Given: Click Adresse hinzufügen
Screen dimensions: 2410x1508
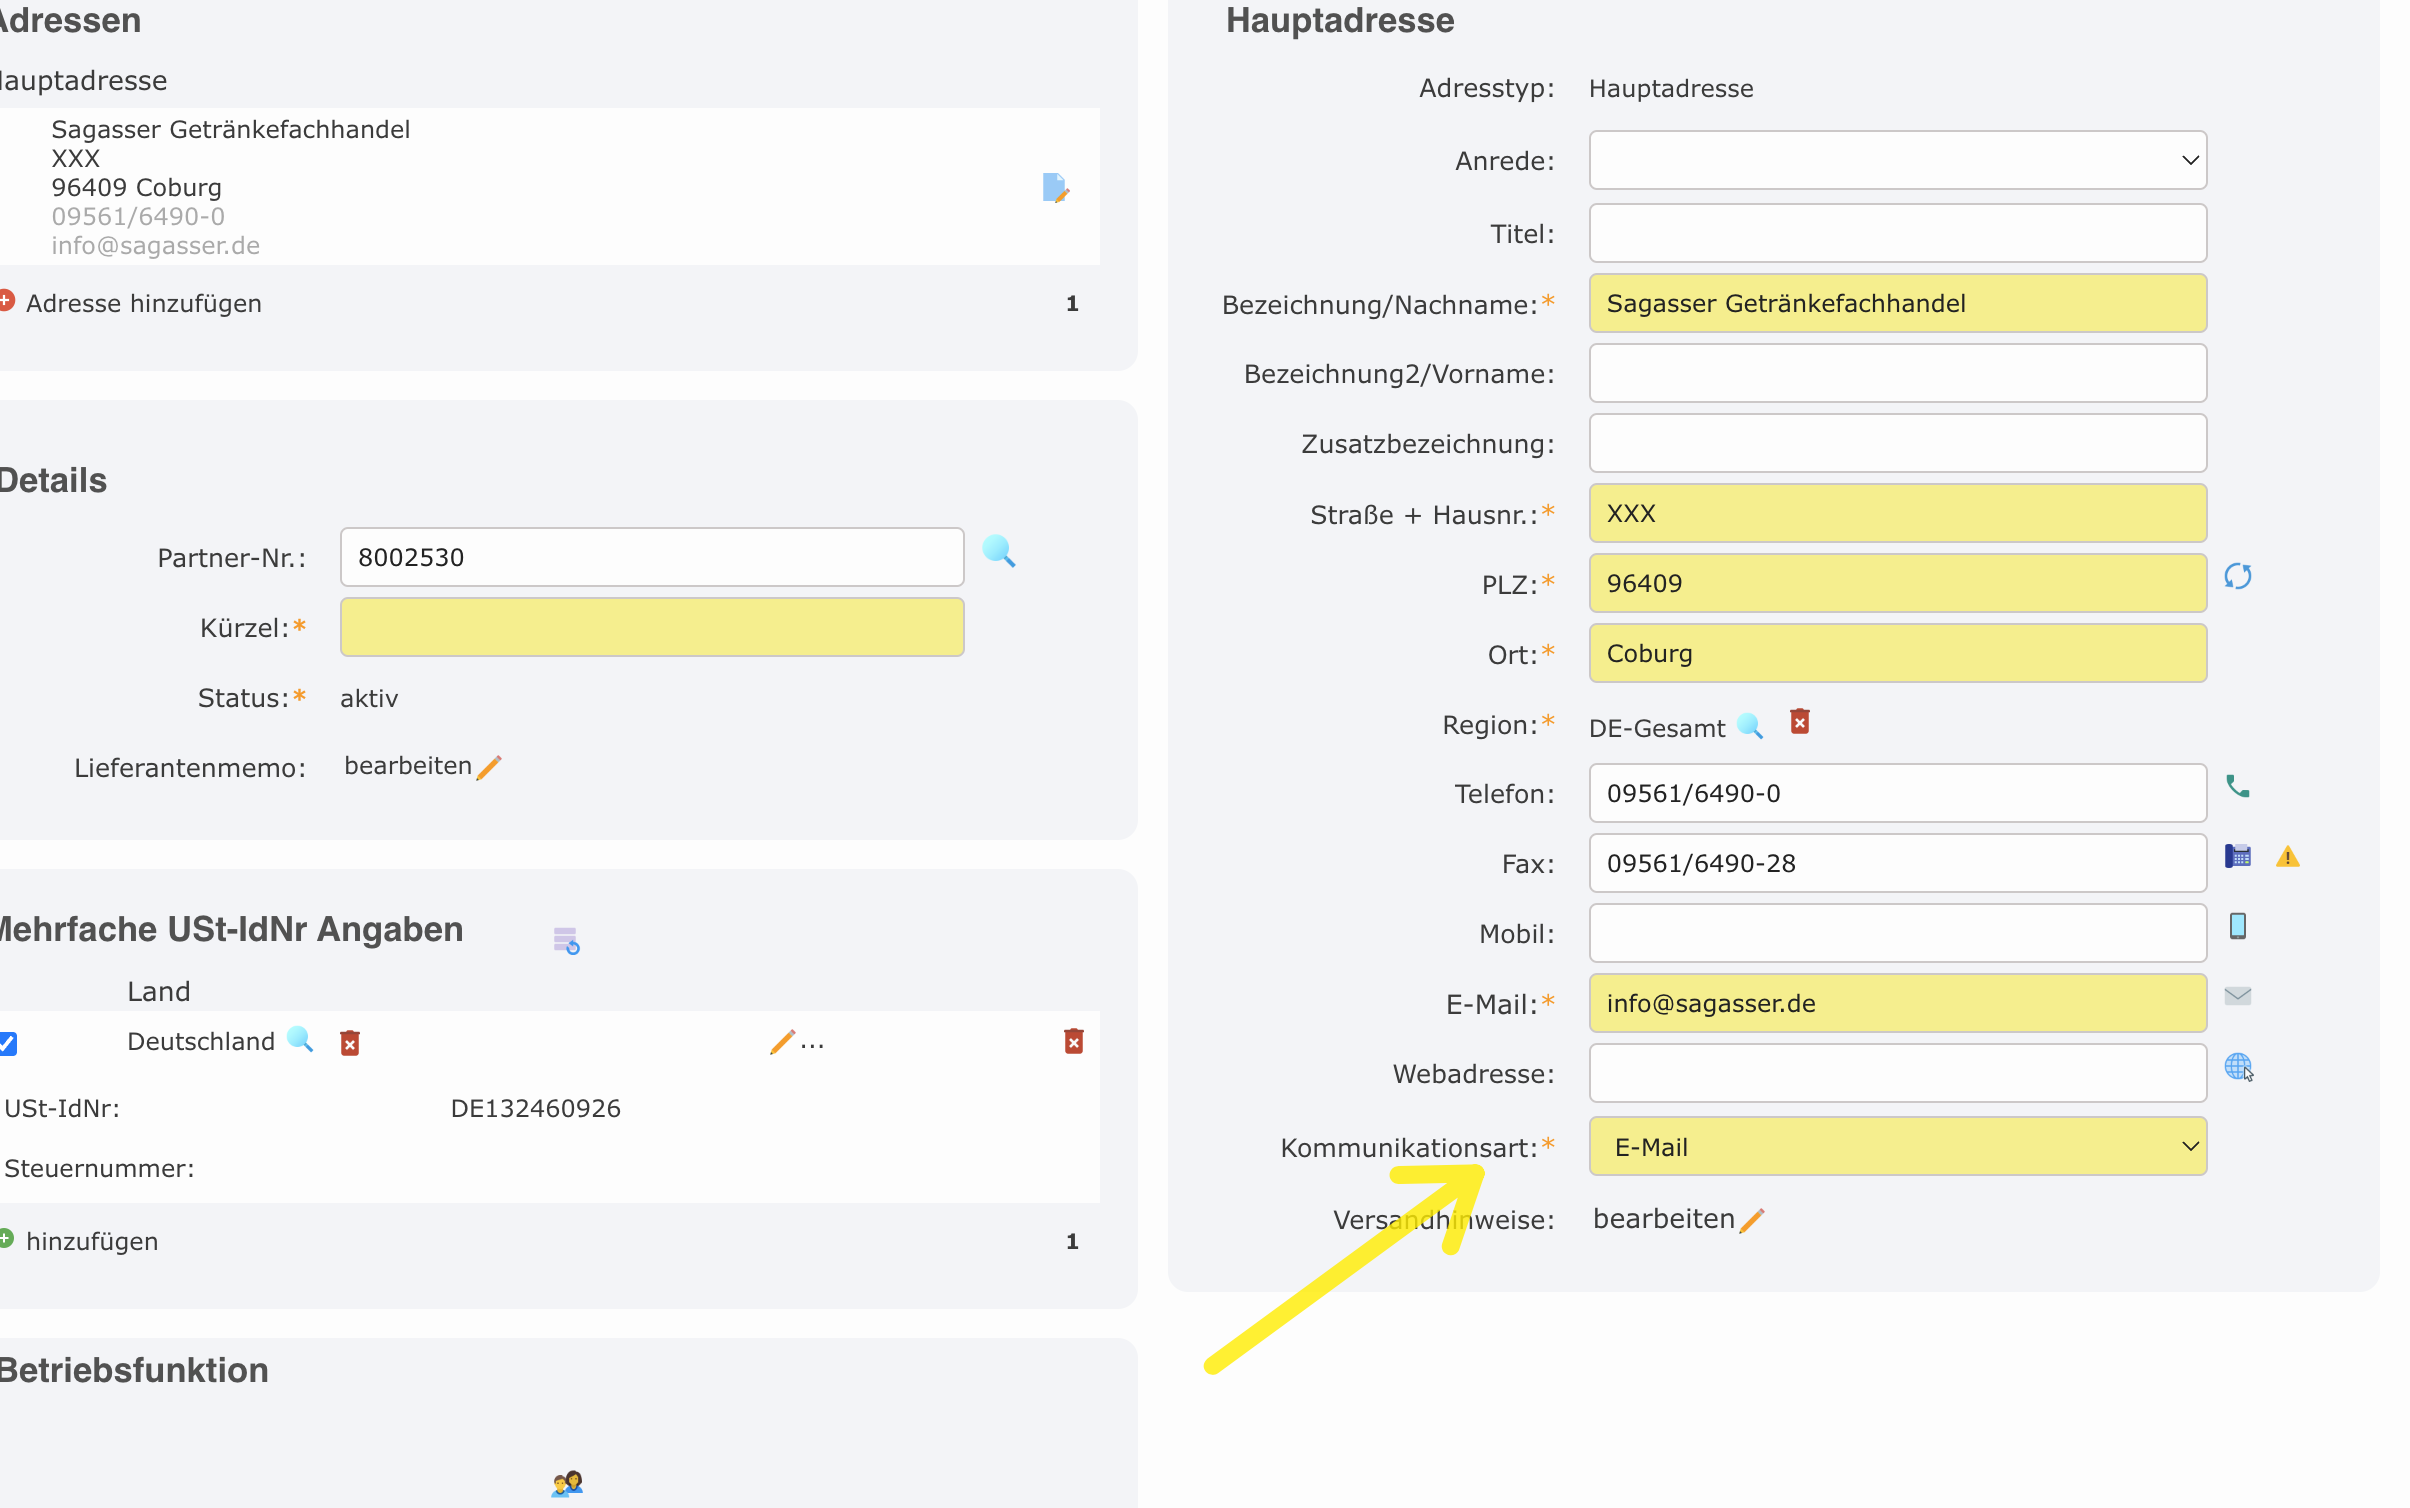Looking at the screenshot, I should 144,302.
